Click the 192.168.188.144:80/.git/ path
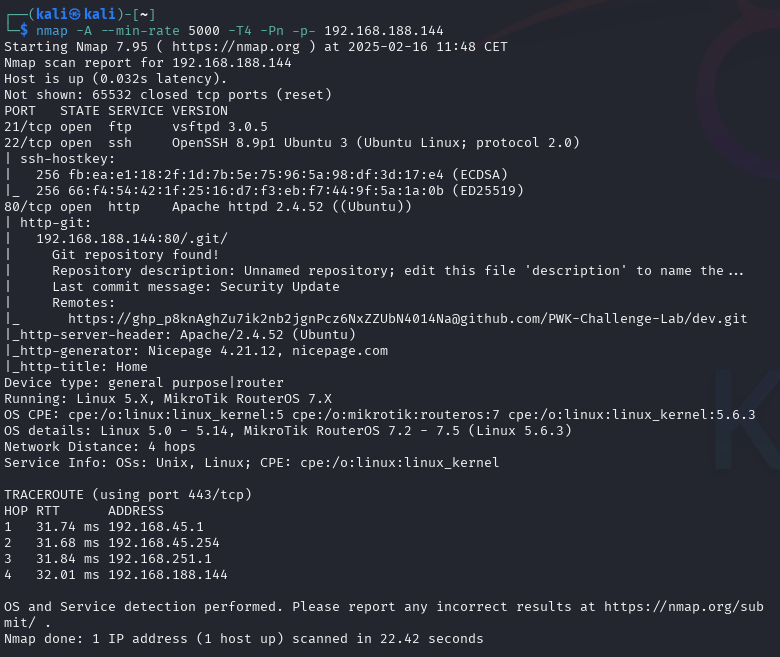 [131, 239]
